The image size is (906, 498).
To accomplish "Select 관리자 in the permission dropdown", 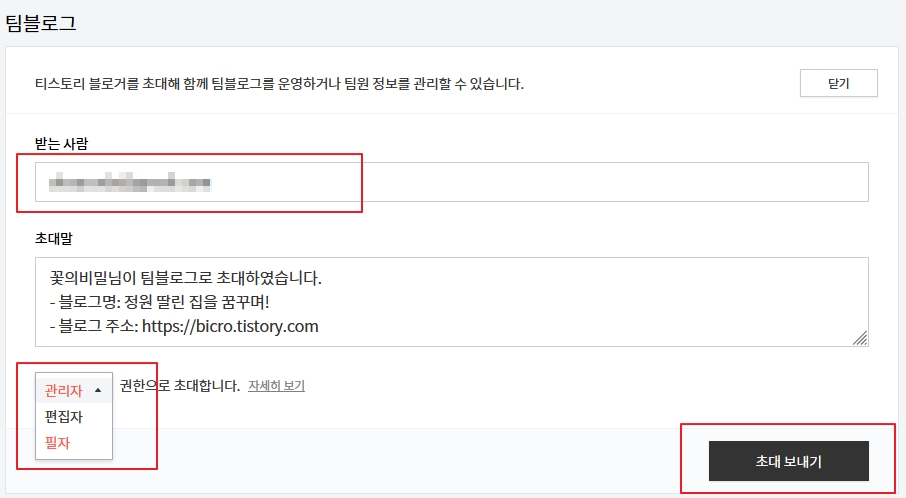I will pyautogui.click(x=64, y=391).
